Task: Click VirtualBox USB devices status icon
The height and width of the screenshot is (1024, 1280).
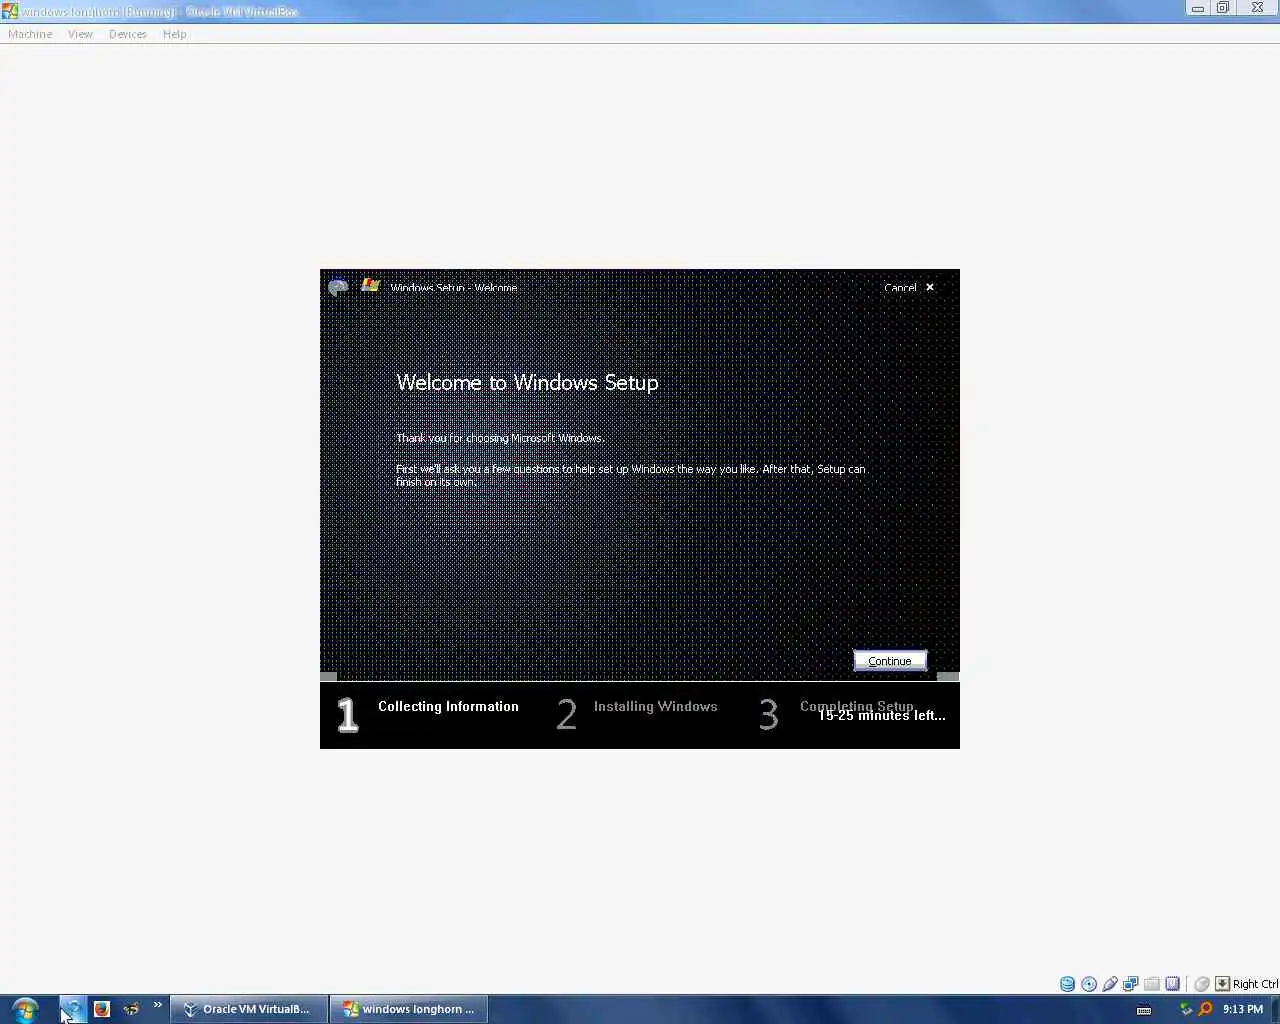Action: [1110, 984]
